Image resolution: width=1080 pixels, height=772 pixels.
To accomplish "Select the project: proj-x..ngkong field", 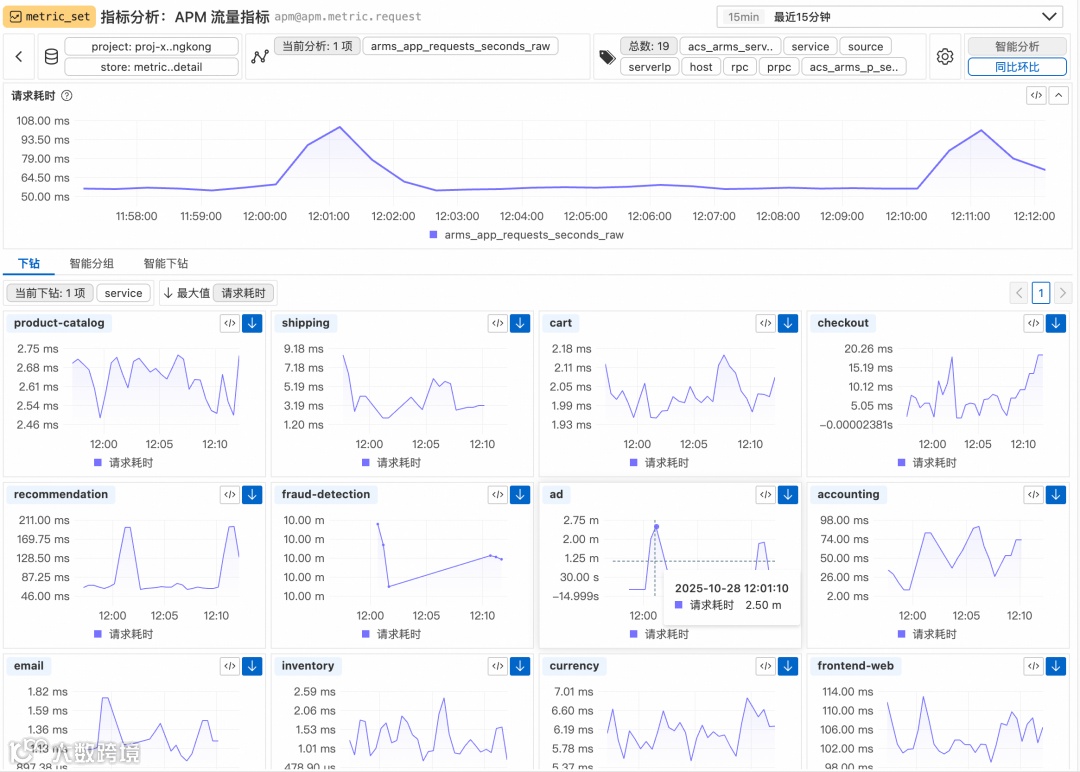I will 152,46.
